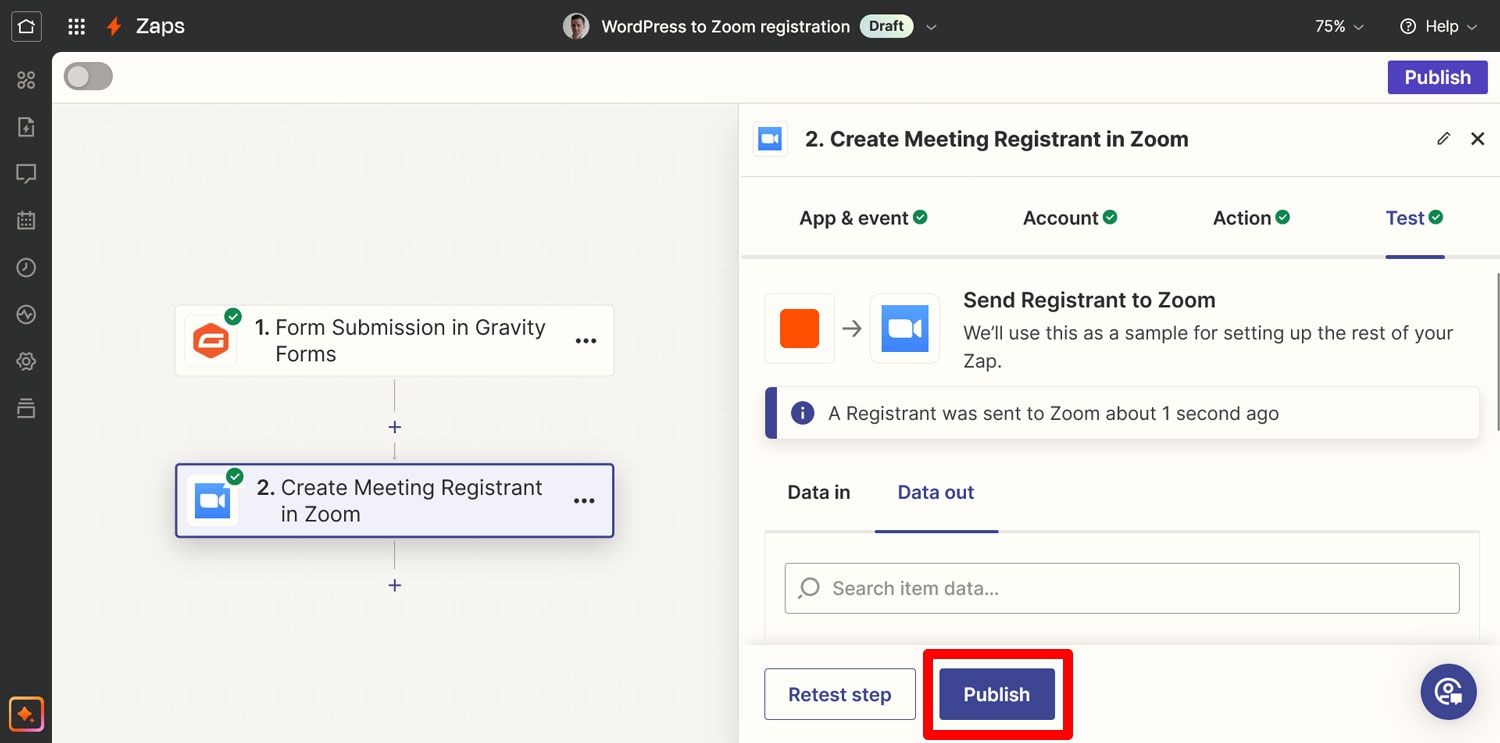The width and height of the screenshot is (1500, 743).
Task: Select Create Meeting Registrant in Zoom step
Action: click(394, 500)
